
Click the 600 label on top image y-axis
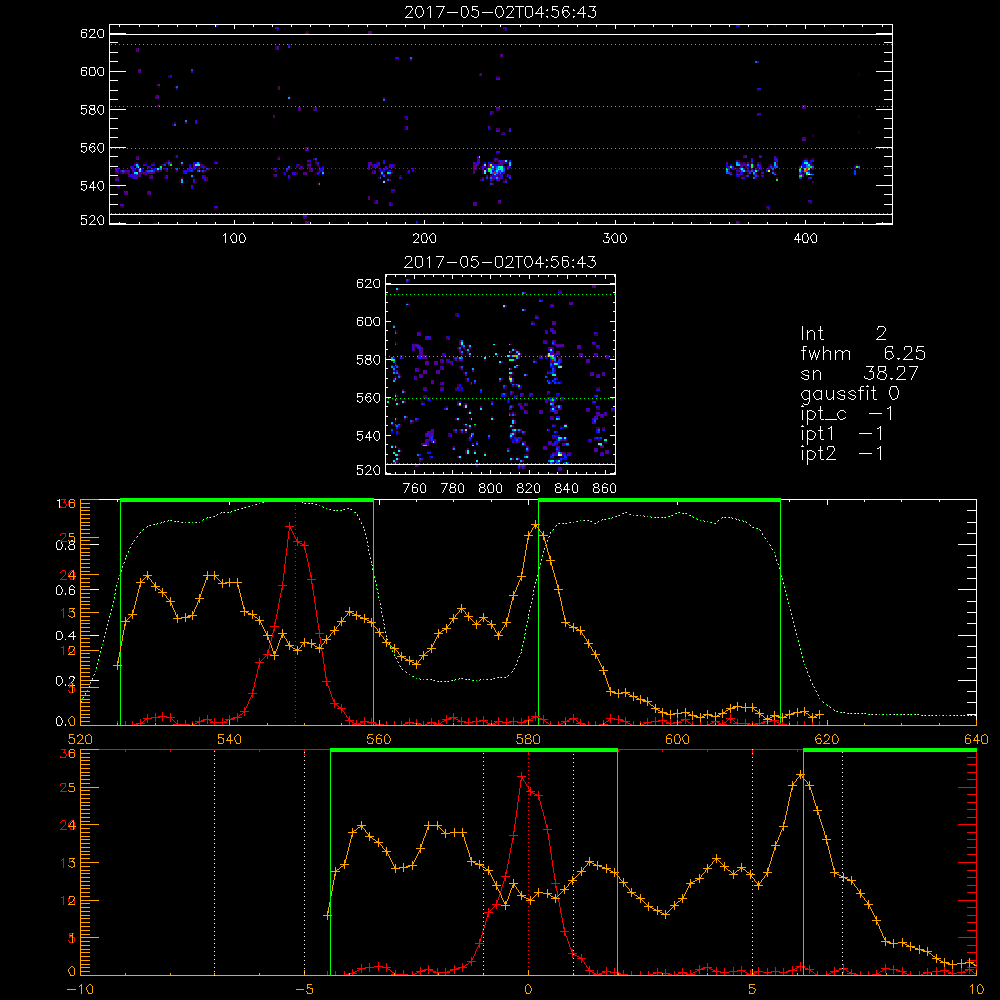coord(92,71)
